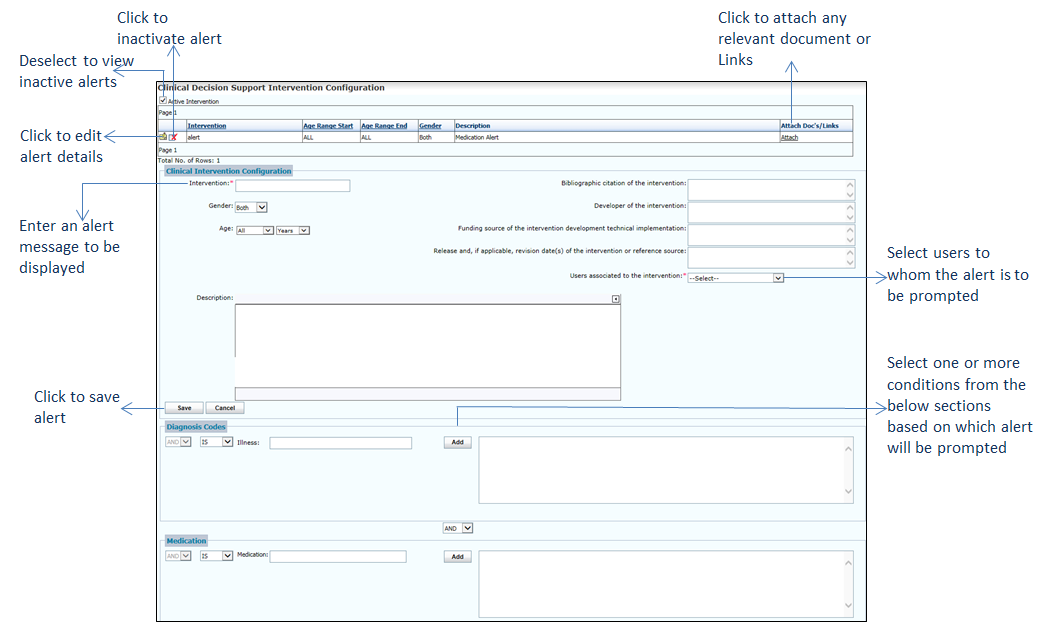Viewport: 1046px width, 637px height.
Task: Focus the Medication input field
Action: pyautogui.click(x=338, y=557)
